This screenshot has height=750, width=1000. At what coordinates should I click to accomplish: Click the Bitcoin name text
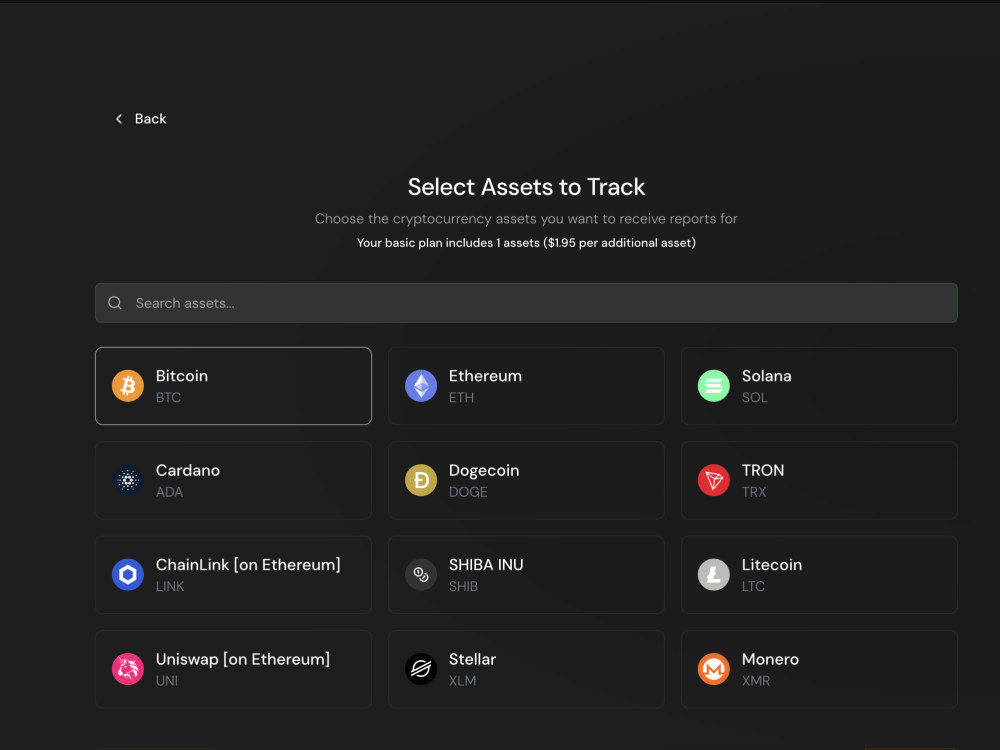pyautogui.click(x=182, y=376)
